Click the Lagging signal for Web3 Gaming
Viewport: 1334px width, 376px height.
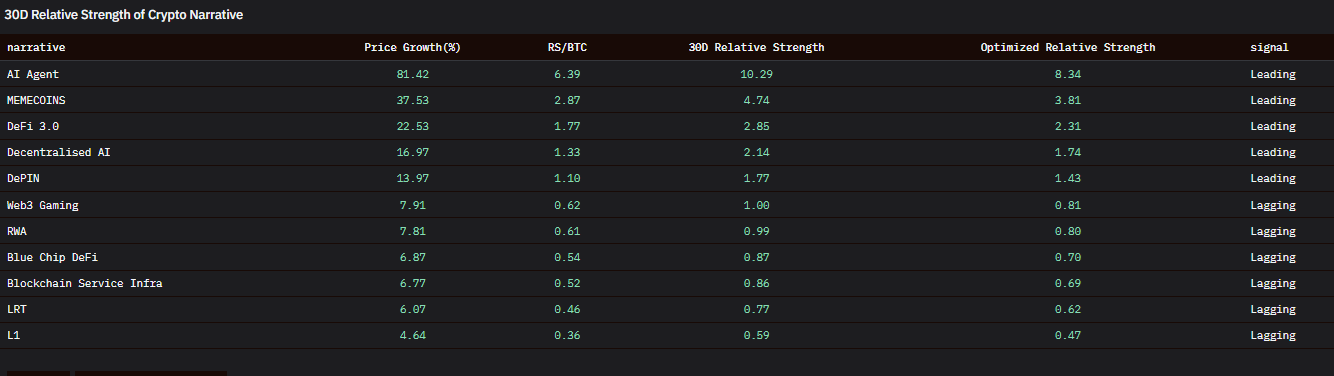point(1273,205)
